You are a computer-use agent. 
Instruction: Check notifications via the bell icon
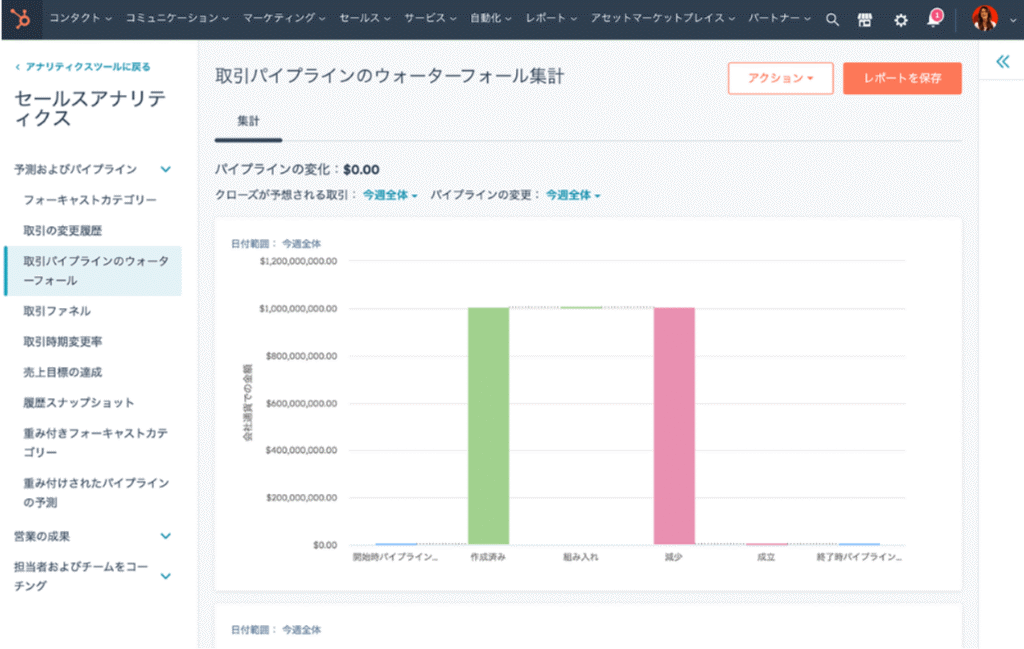point(933,19)
